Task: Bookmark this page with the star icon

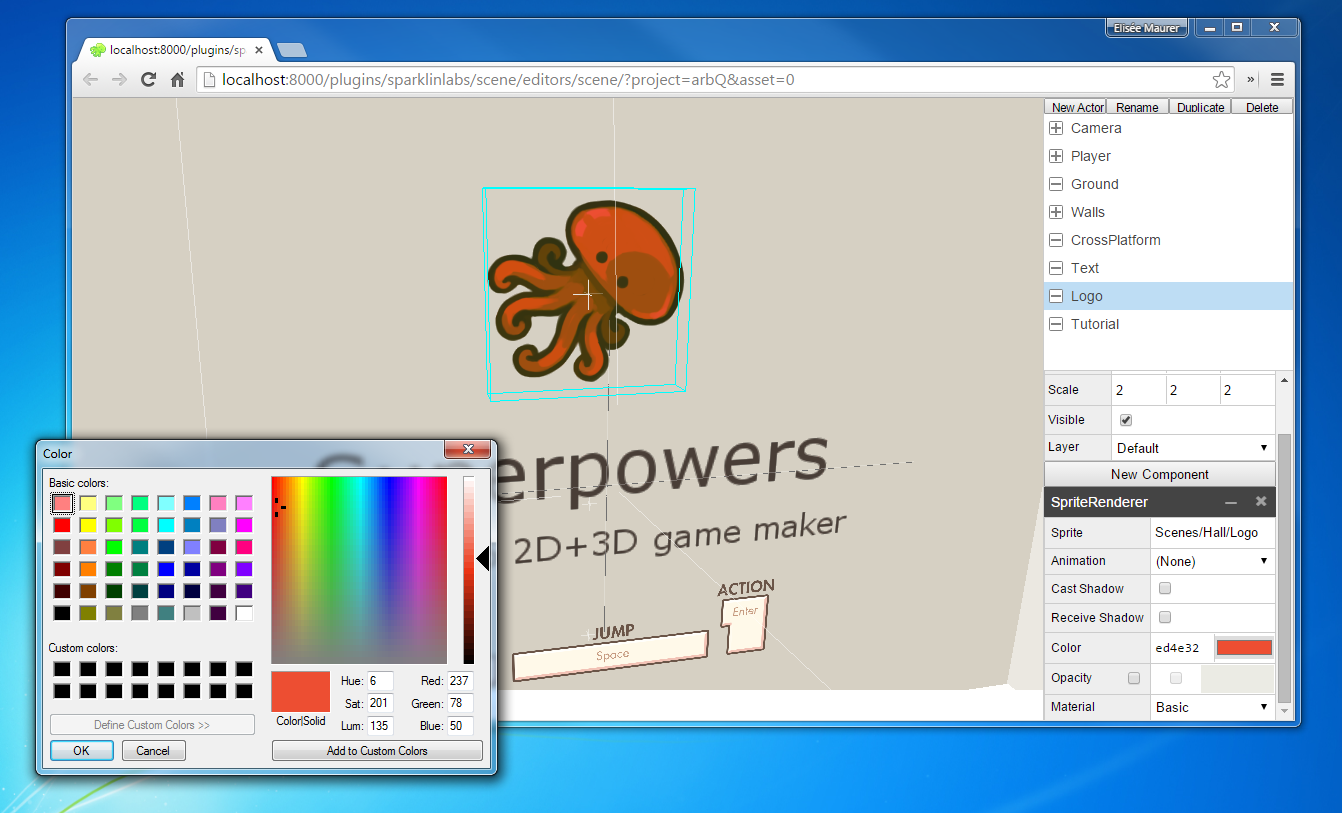Action: 1221,80
